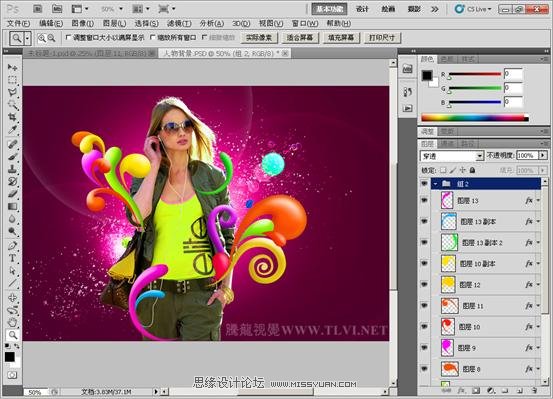Expand fx effects arrow on 图层 13

click(538, 200)
